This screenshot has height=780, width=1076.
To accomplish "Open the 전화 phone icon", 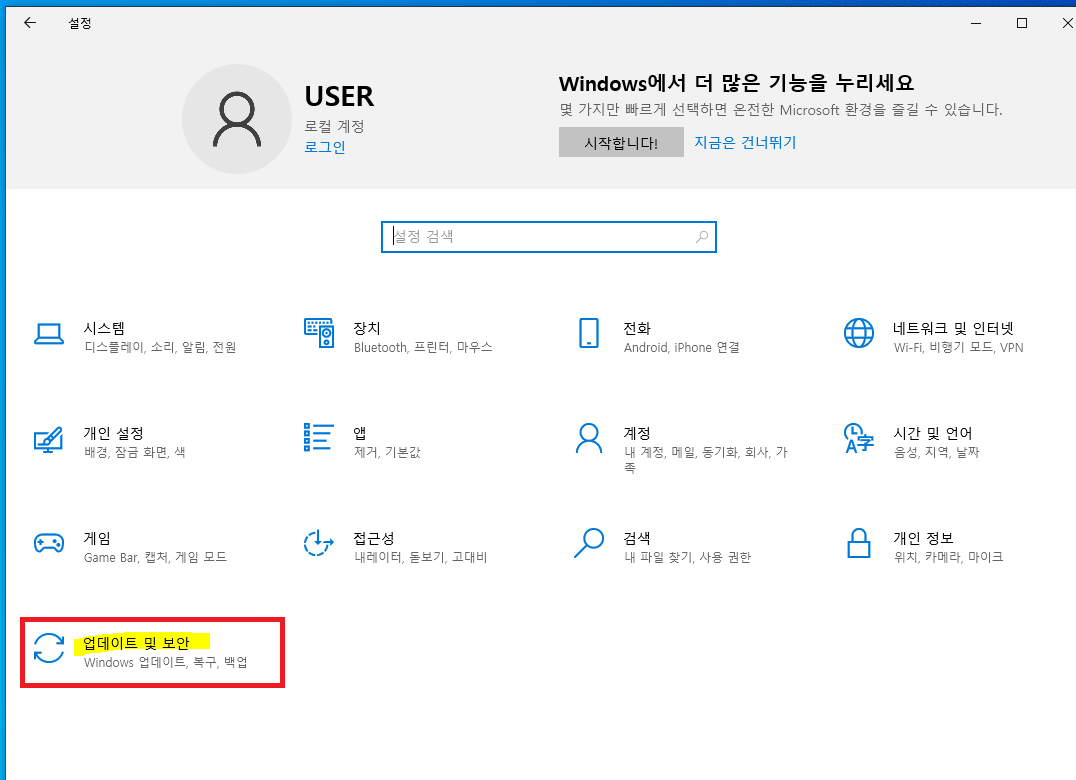I will click(589, 333).
